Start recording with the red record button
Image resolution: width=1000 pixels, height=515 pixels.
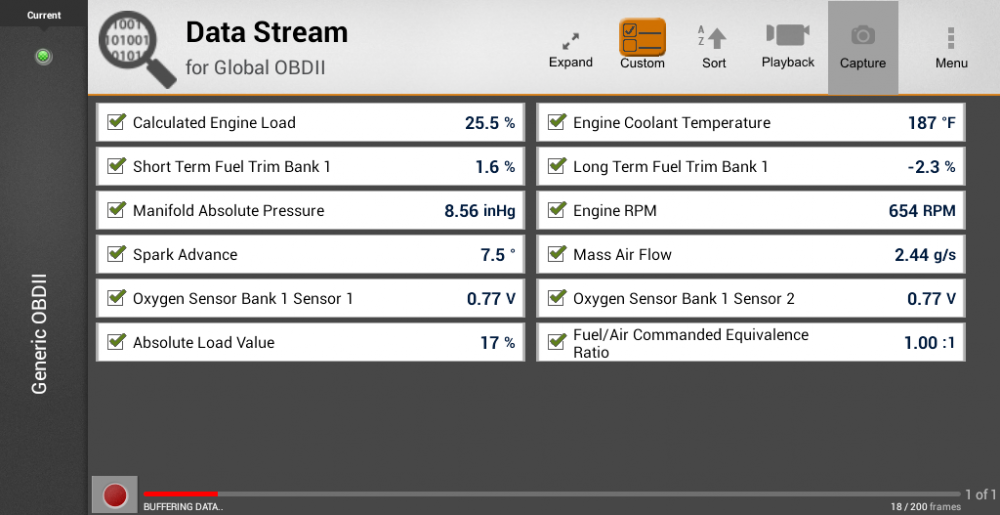click(115, 495)
